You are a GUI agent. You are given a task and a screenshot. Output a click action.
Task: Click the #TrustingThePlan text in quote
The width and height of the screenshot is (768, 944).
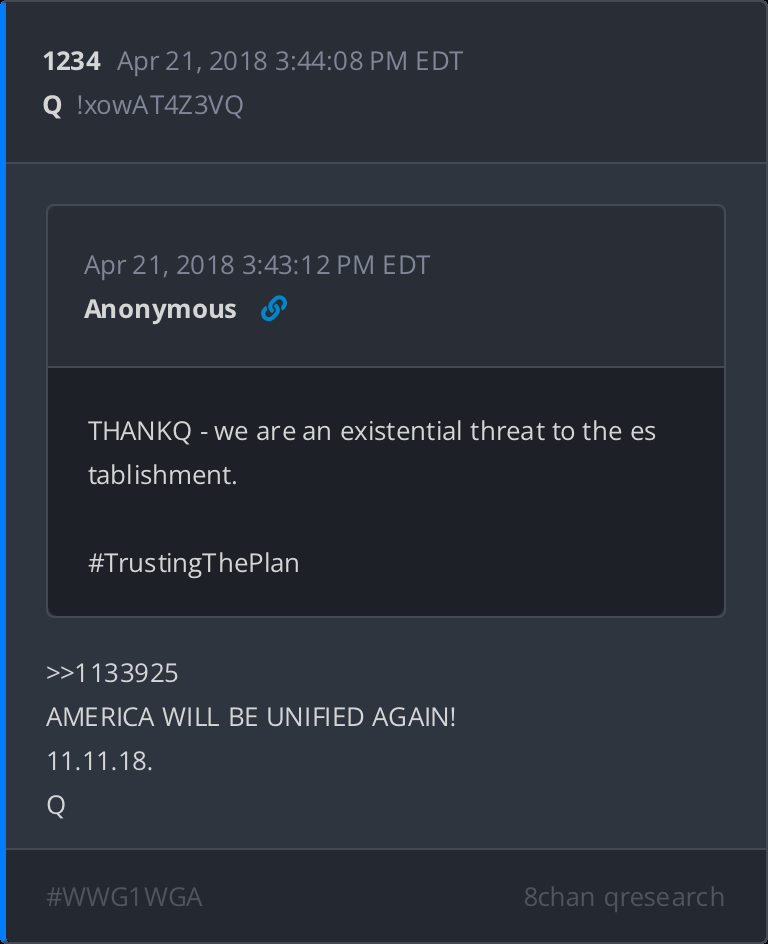[x=193, y=562]
